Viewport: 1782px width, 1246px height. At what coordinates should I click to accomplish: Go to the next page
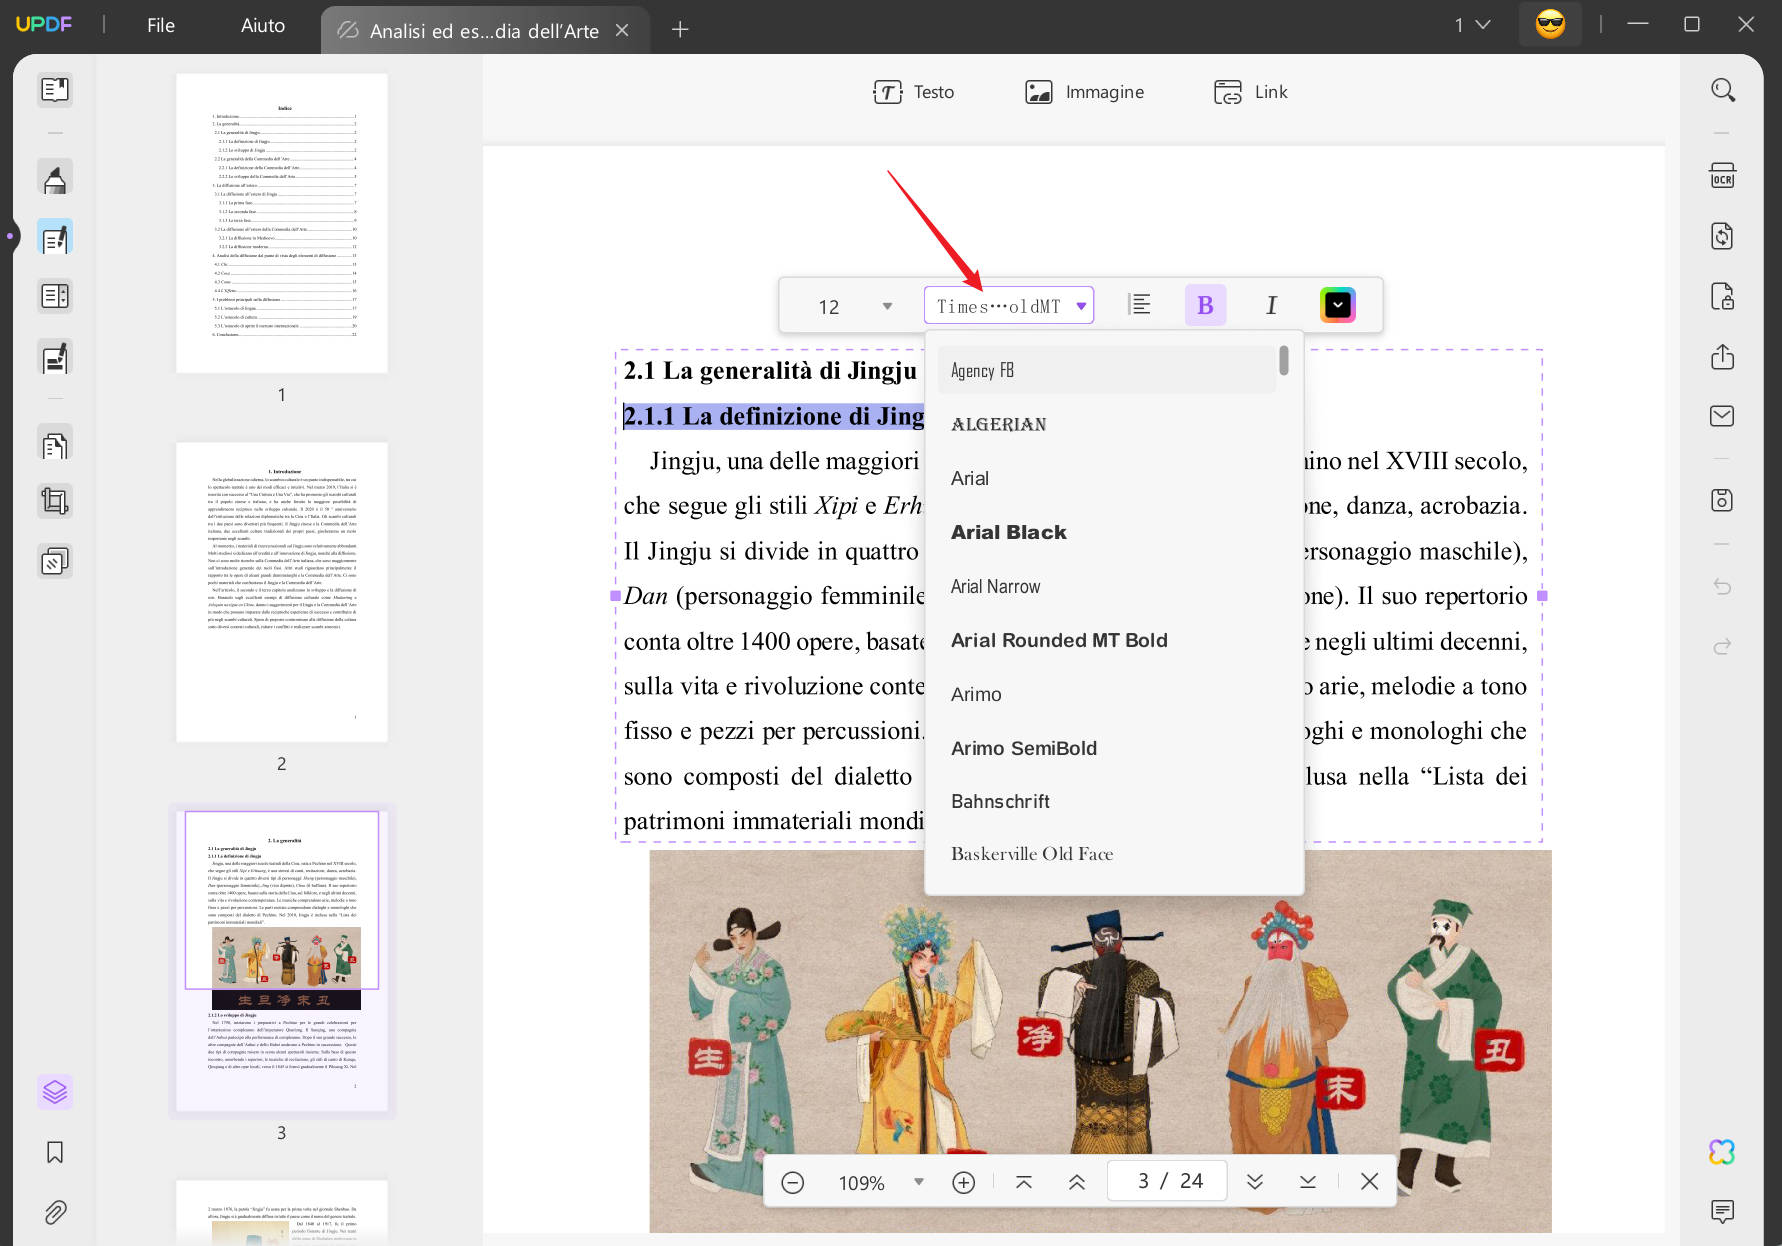click(1255, 1183)
